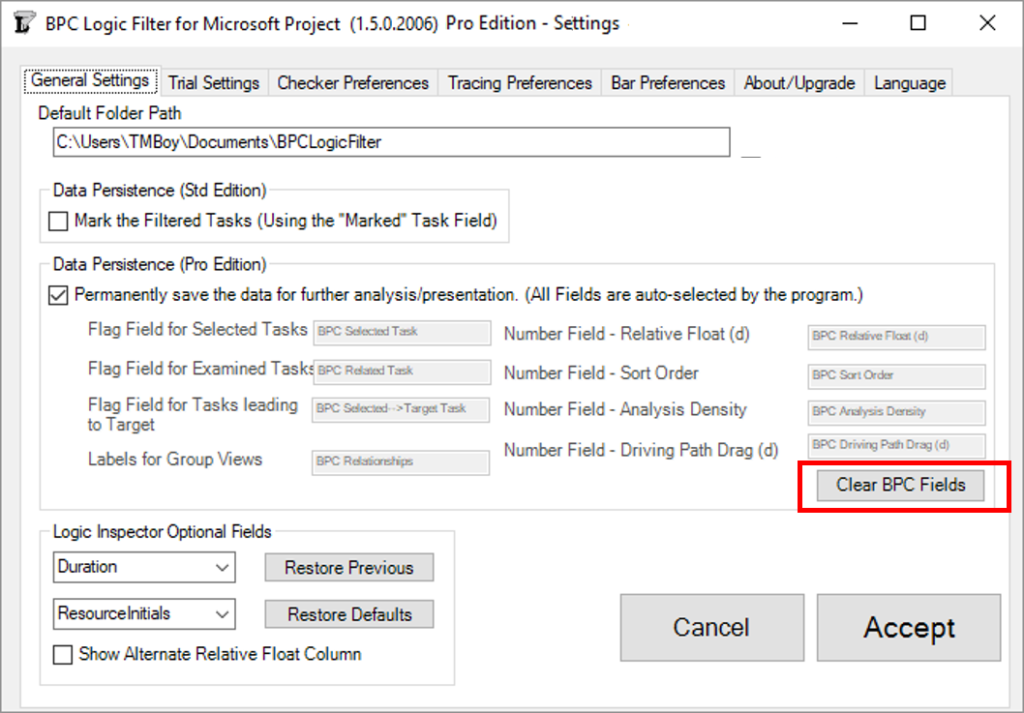Click Clear BPC Fields button
This screenshot has width=1024, height=713.
click(x=896, y=485)
